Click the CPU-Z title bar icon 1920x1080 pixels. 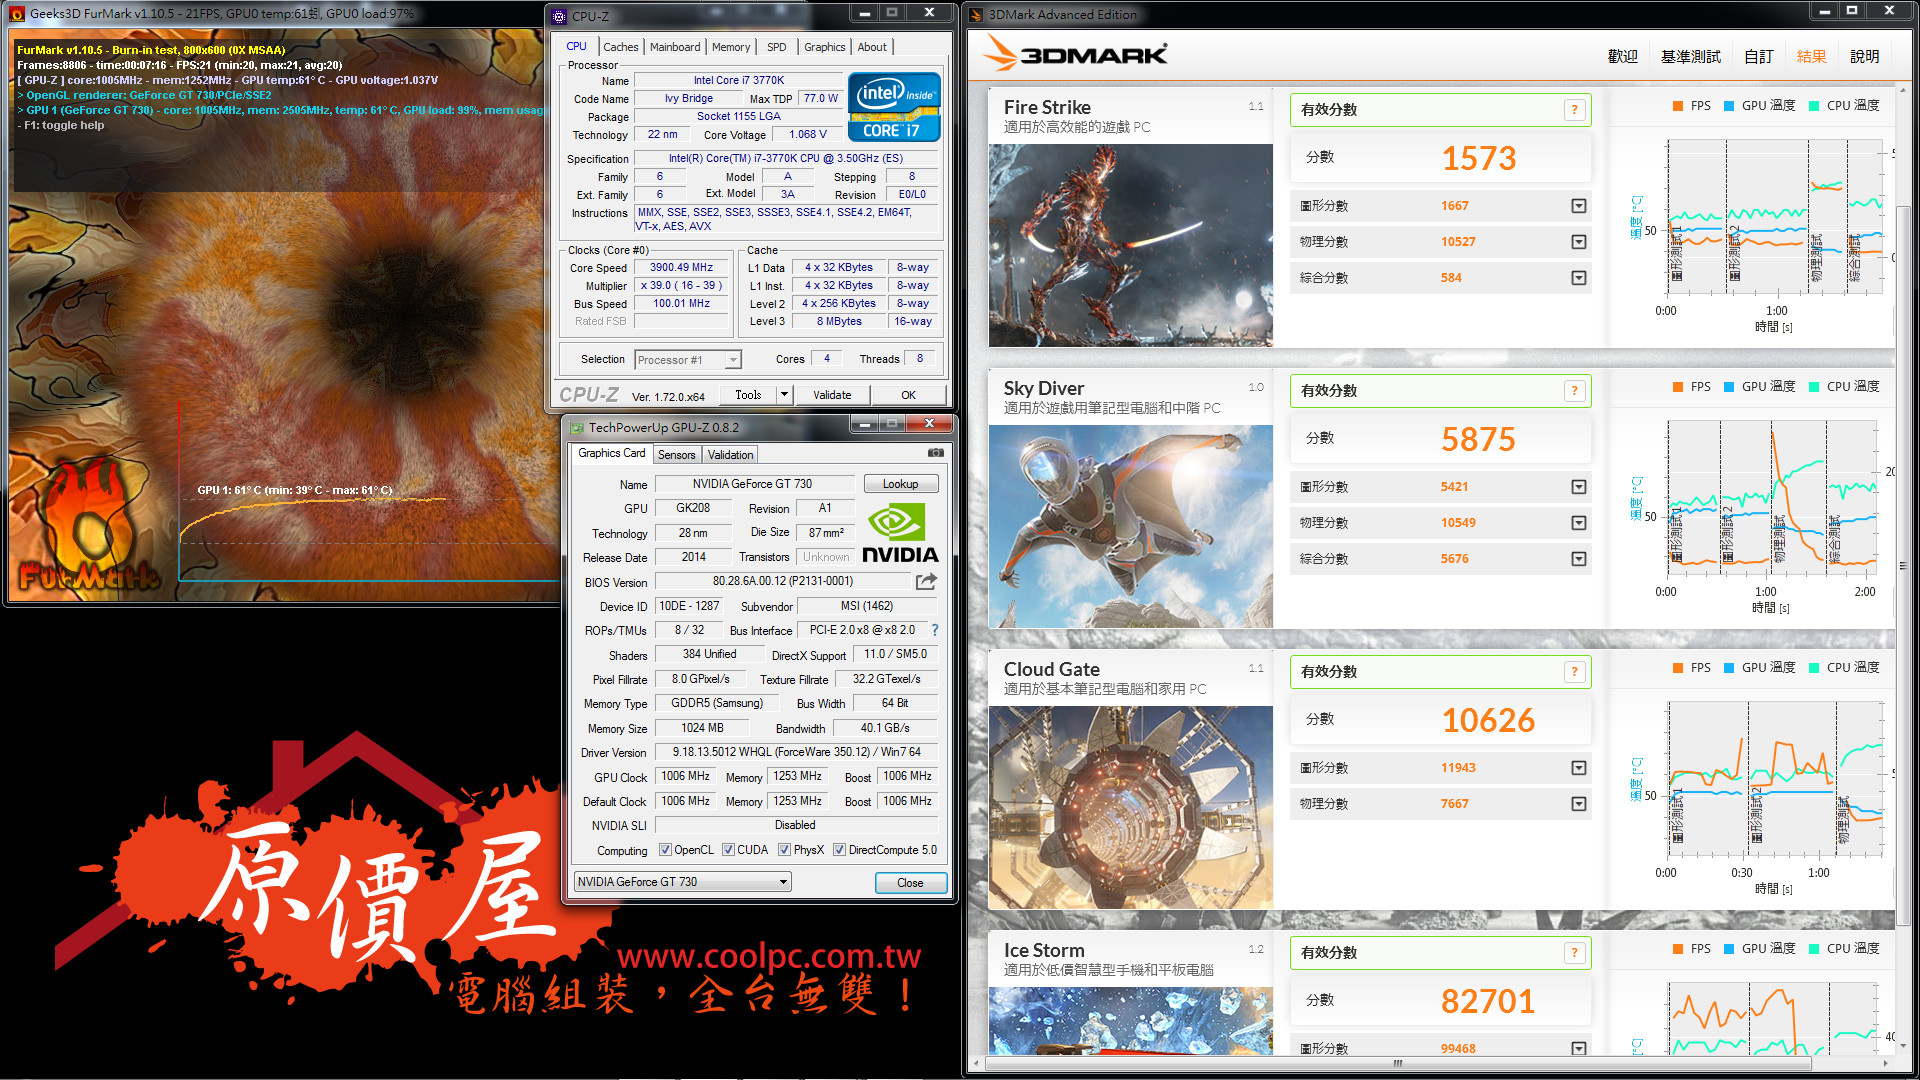(x=559, y=16)
